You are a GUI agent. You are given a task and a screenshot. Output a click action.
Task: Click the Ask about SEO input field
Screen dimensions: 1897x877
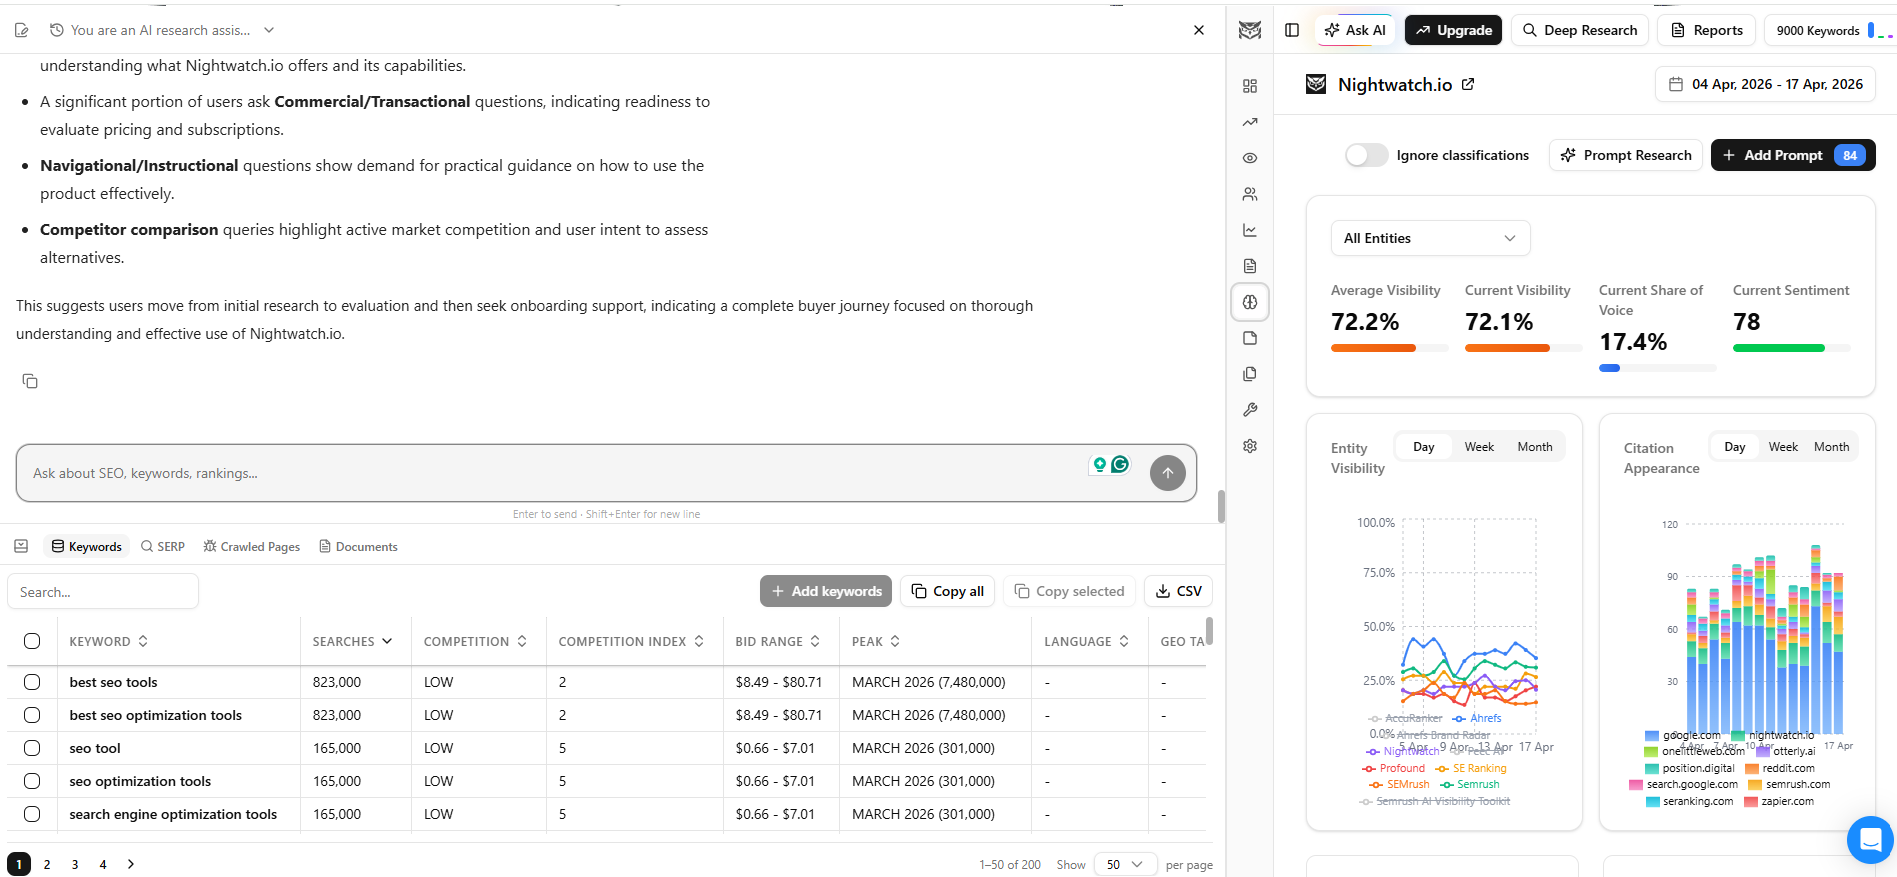tap(550, 473)
